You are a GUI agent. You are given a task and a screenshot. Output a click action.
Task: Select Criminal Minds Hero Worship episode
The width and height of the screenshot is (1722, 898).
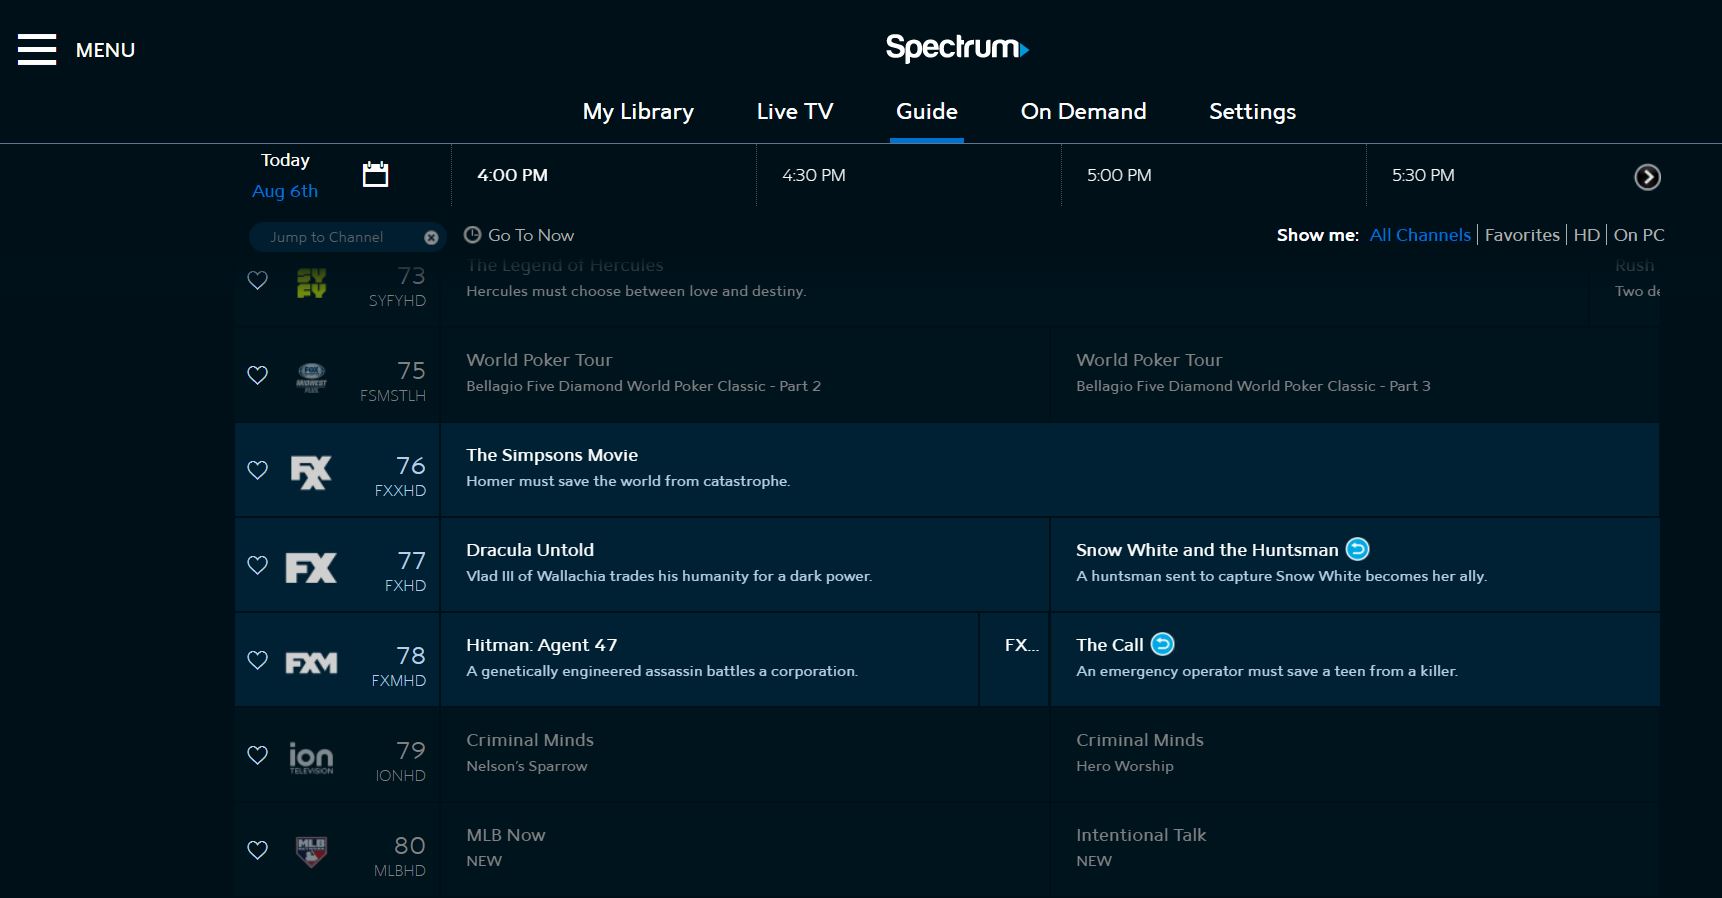click(x=1355, y=755)
